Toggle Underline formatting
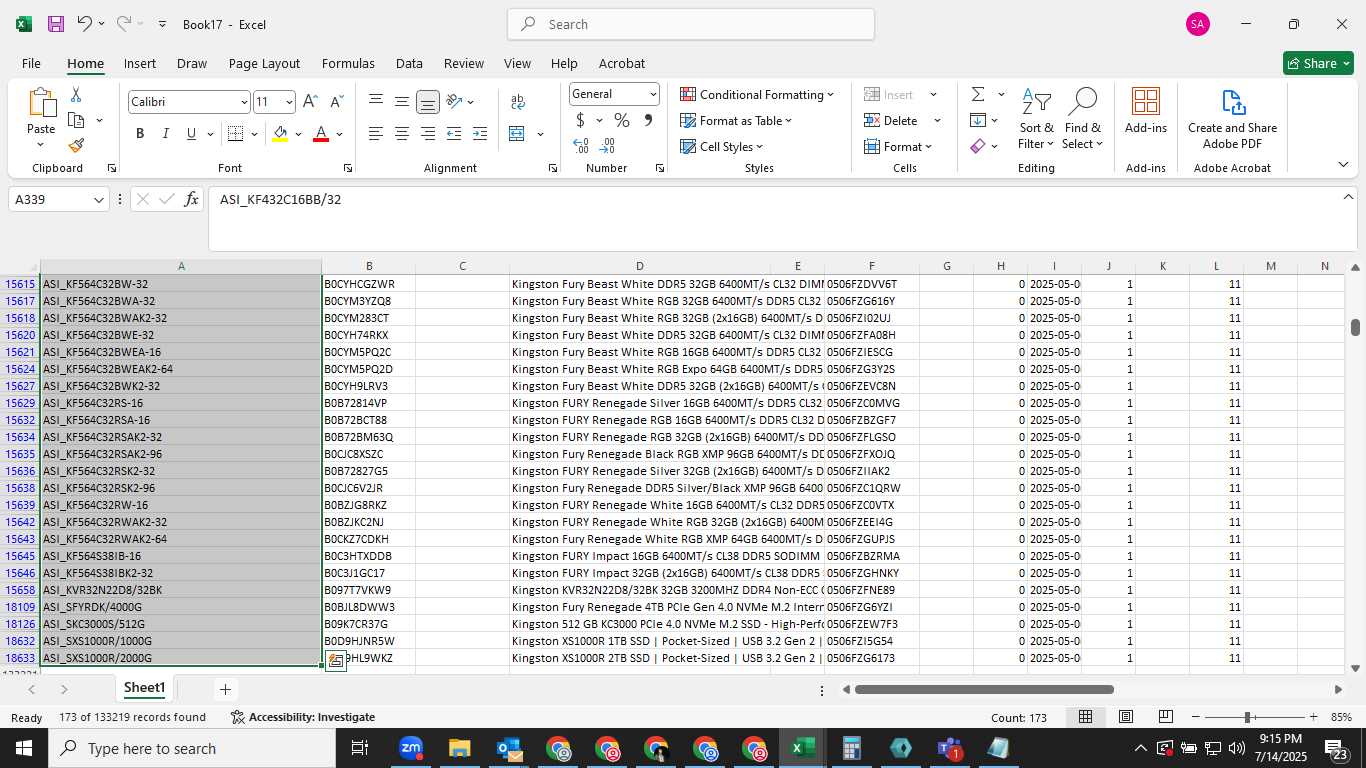 (191, 134)
